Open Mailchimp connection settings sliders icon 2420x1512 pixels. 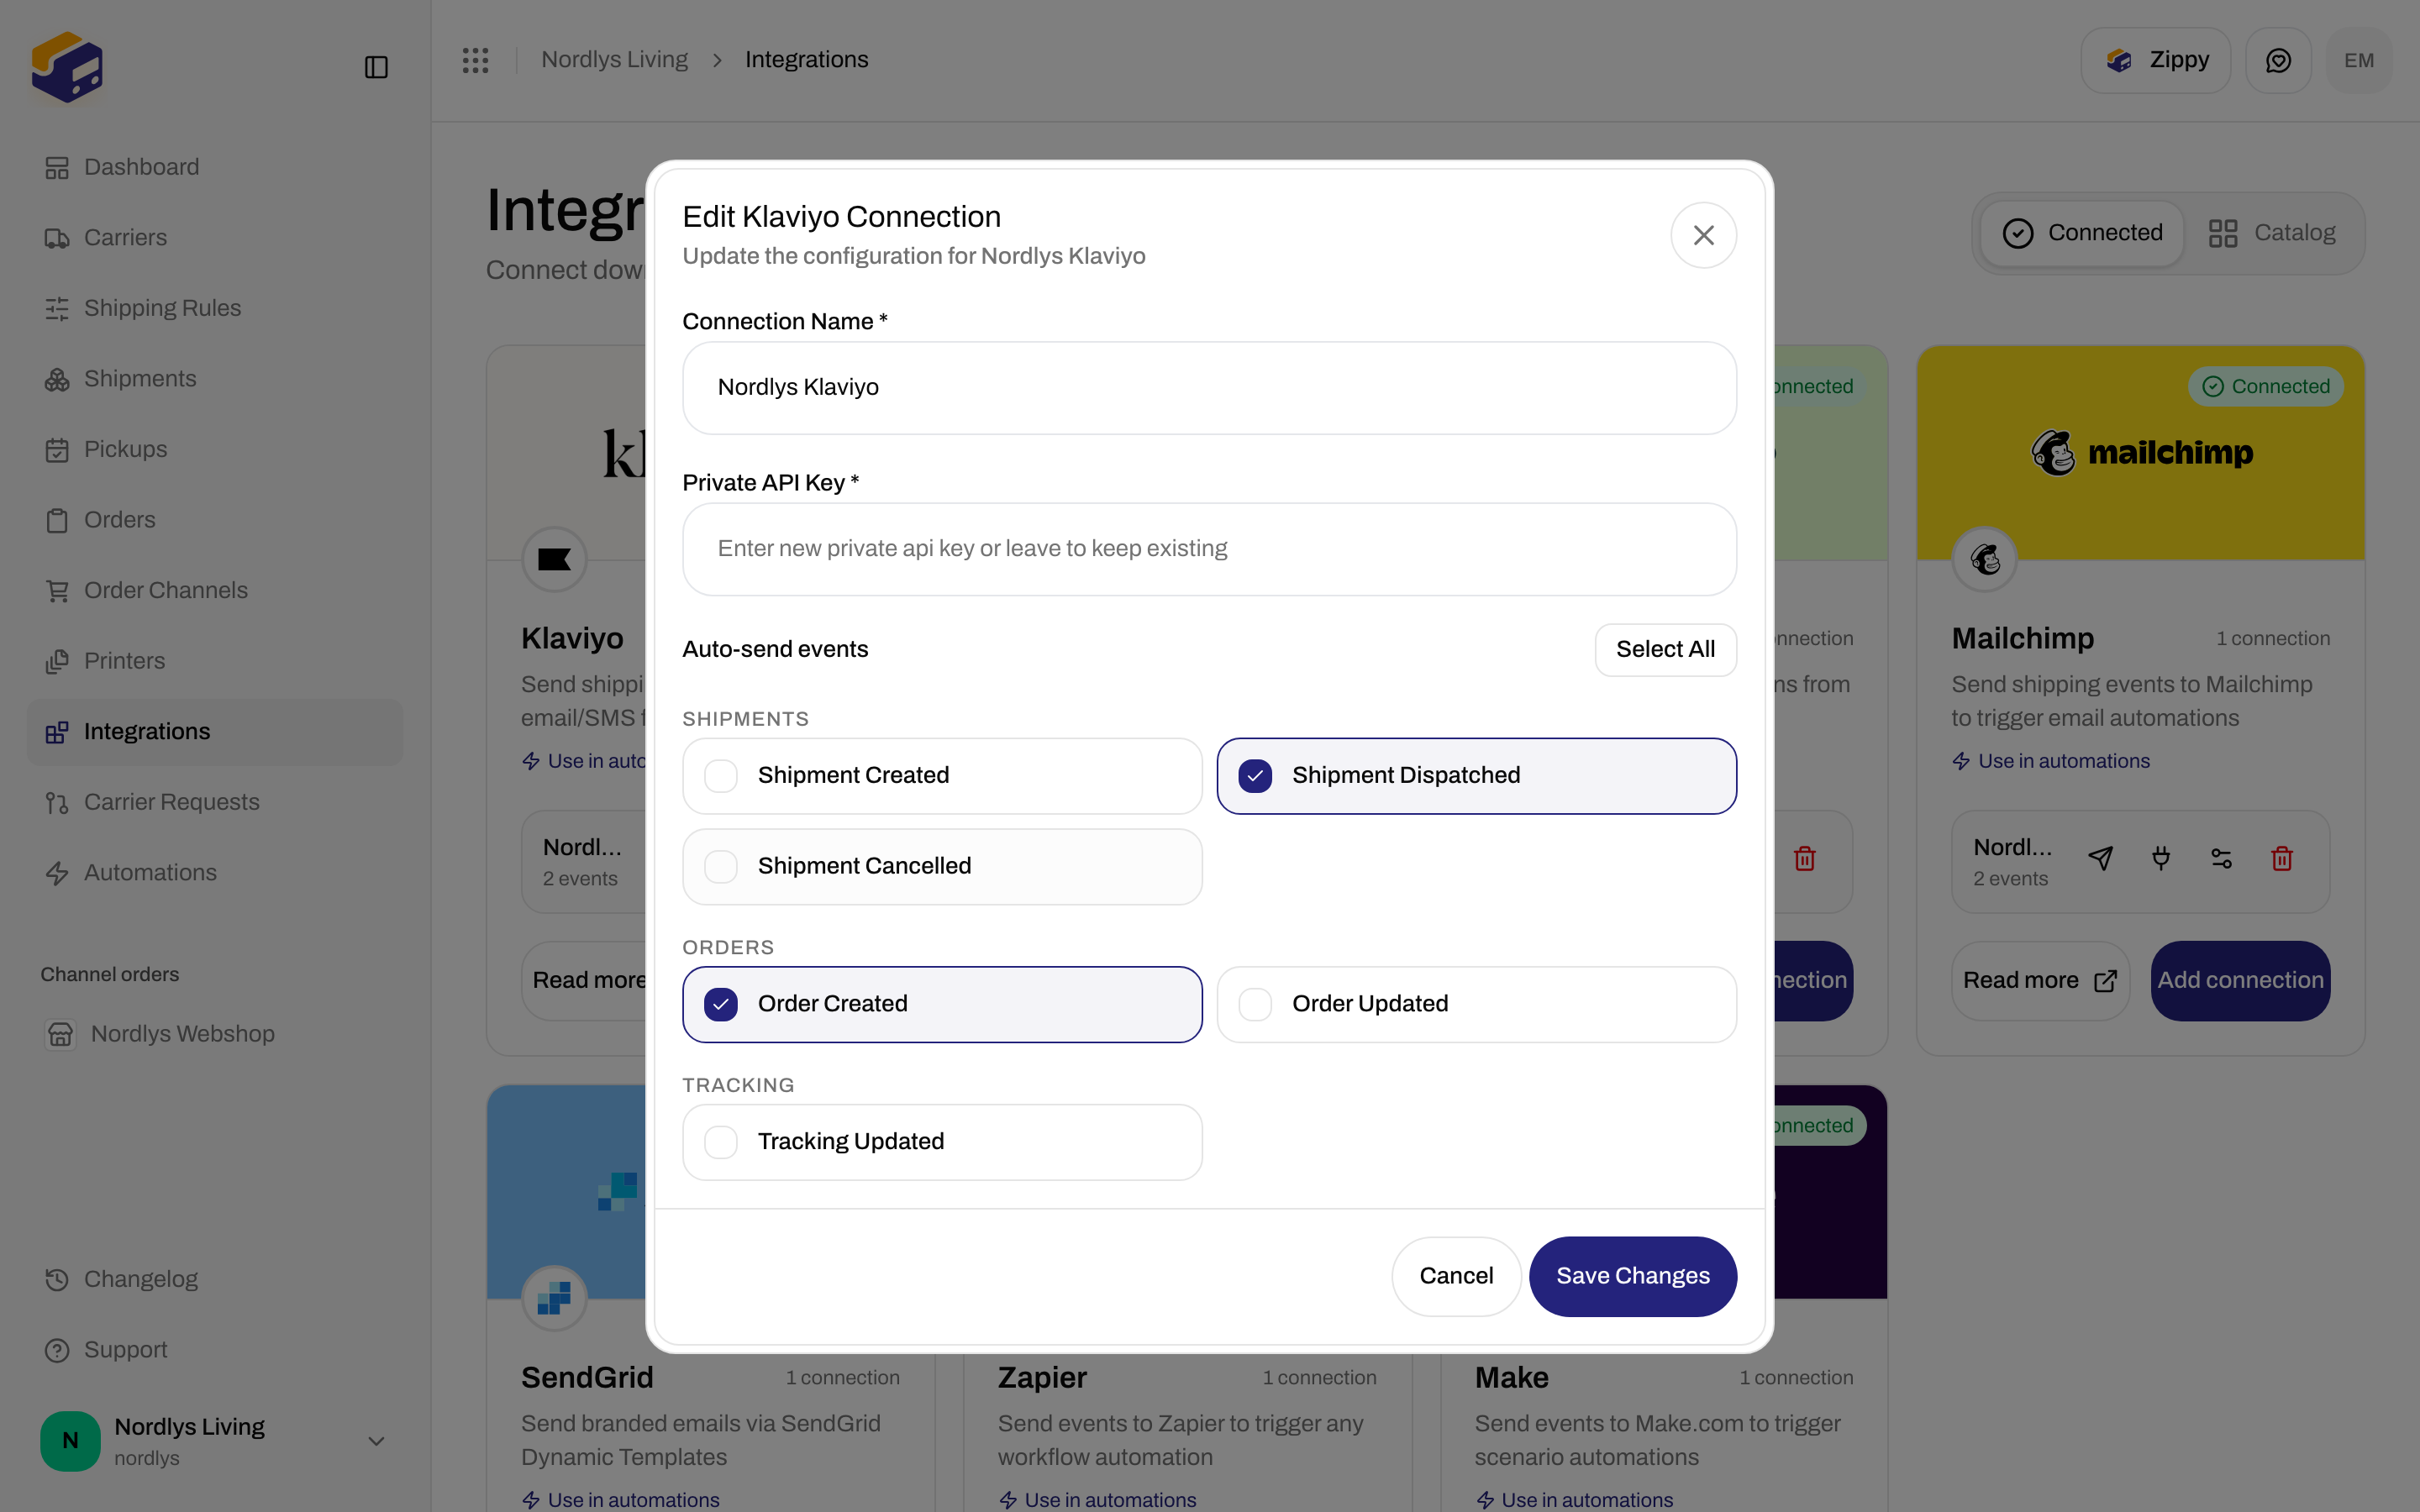(2221, 858)
